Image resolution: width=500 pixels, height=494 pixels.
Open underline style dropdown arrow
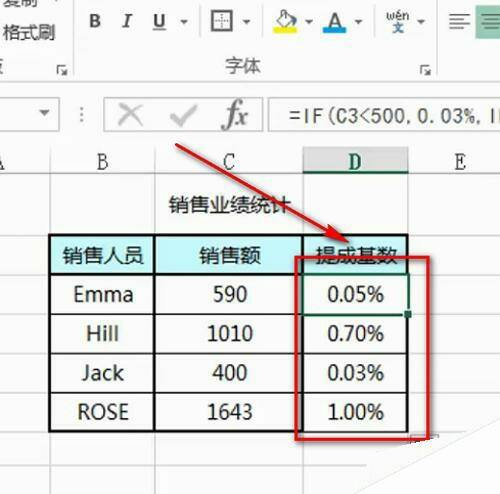(184, 22)
